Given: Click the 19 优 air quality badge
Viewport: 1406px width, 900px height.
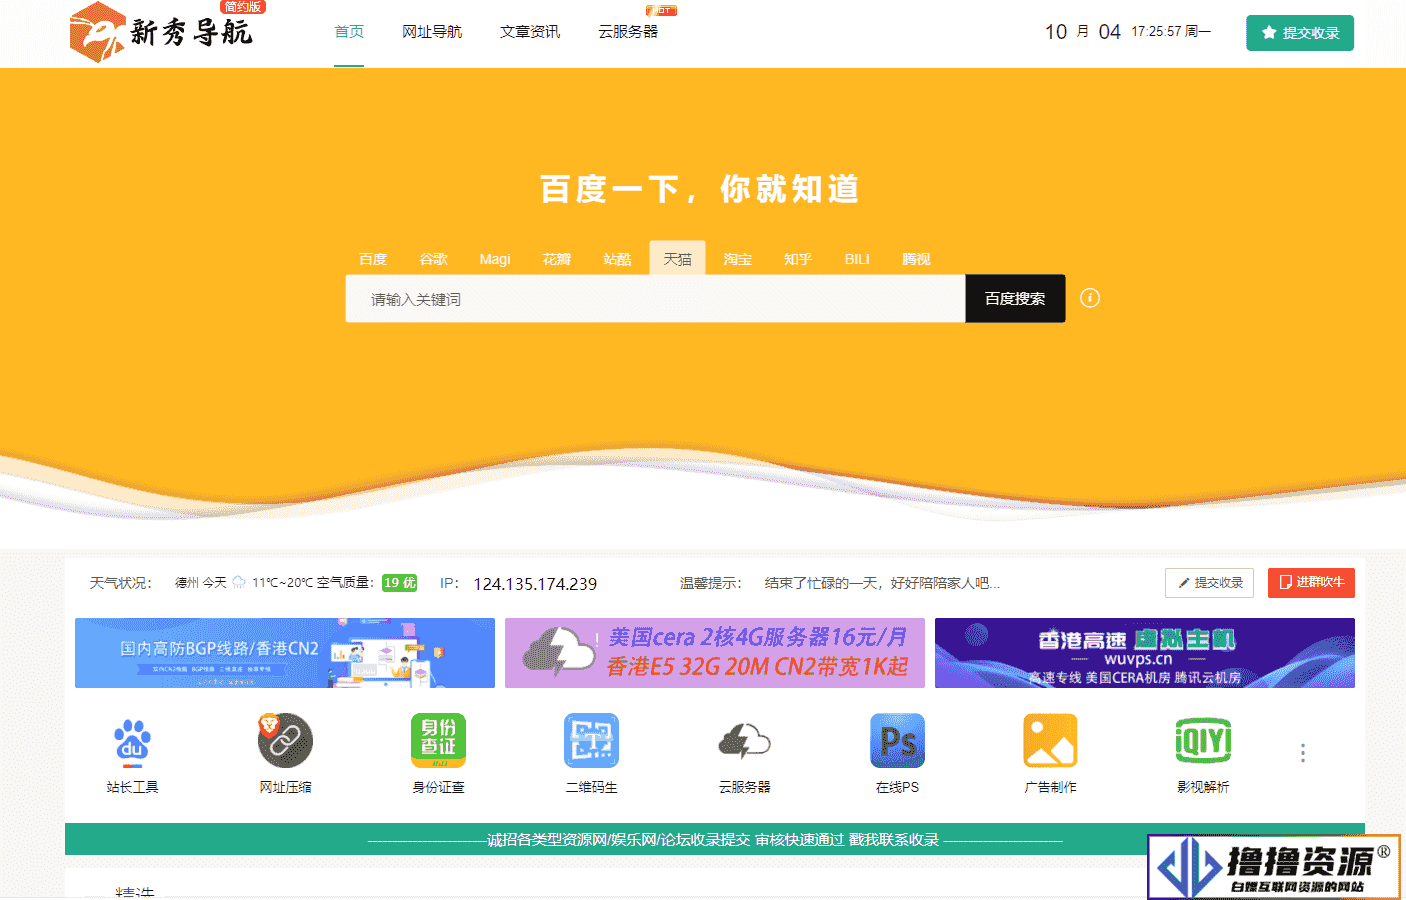Looking at the screenshot, I should [399, 583].
